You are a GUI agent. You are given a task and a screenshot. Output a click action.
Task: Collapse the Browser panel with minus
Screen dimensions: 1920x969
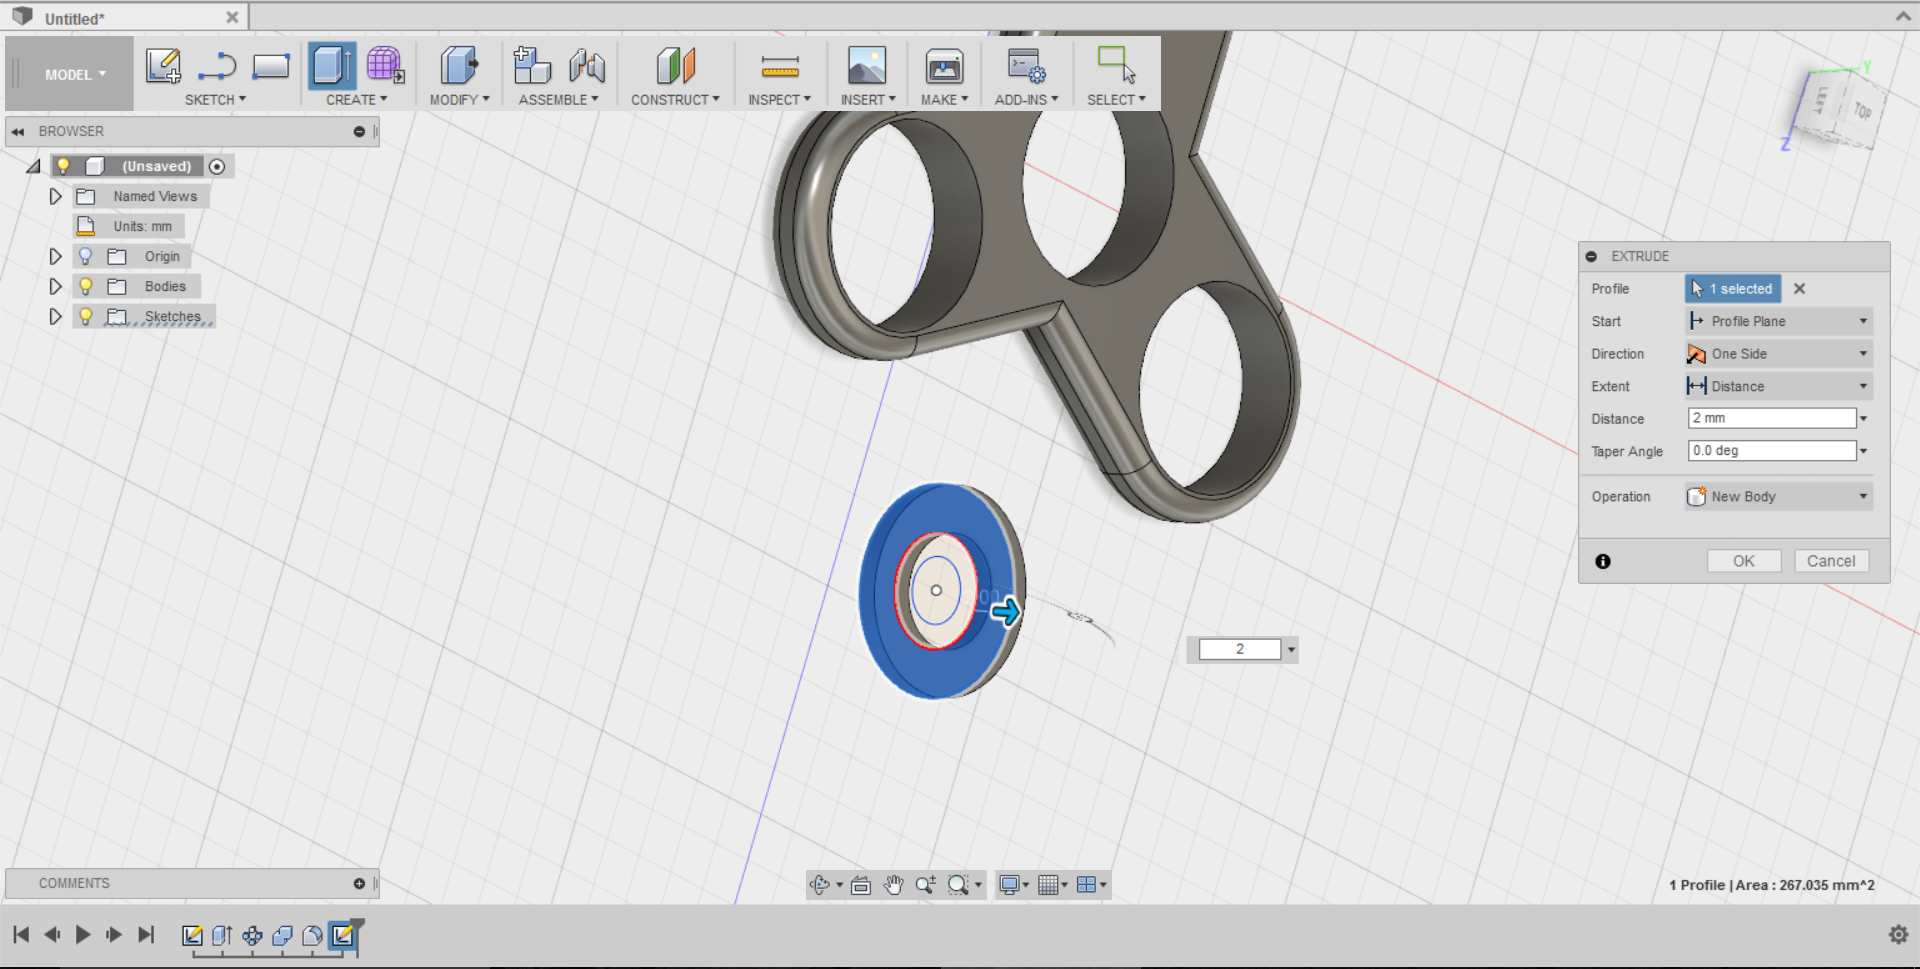pos(359,132)
